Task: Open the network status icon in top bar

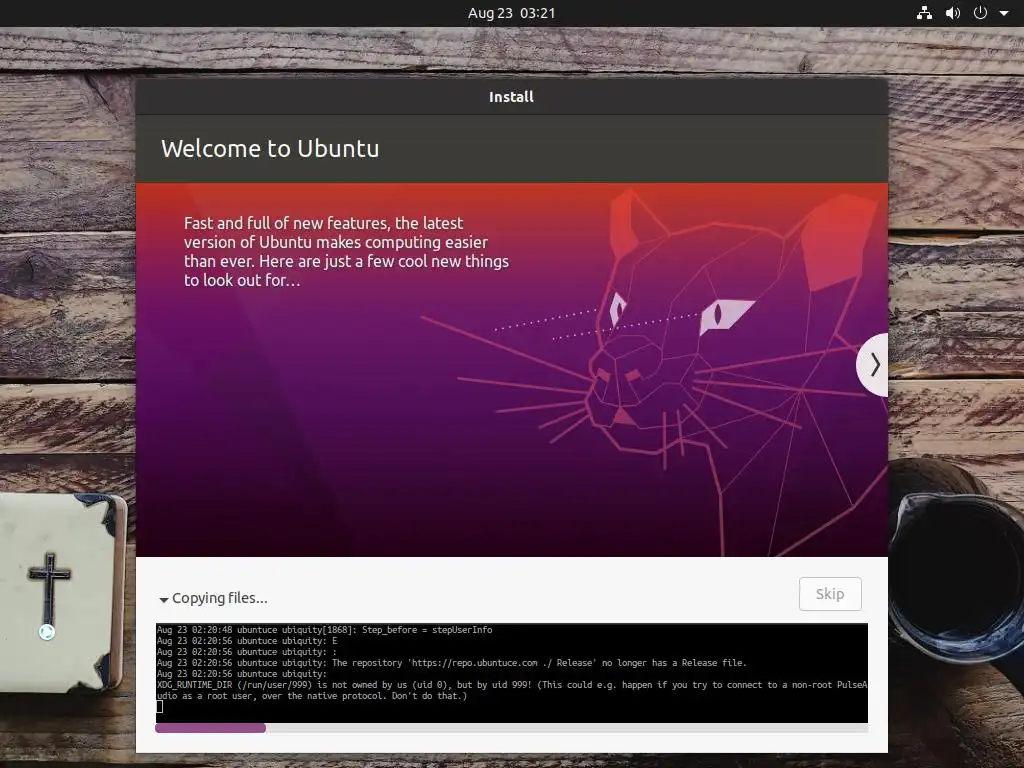Action: tap(924, 13)
